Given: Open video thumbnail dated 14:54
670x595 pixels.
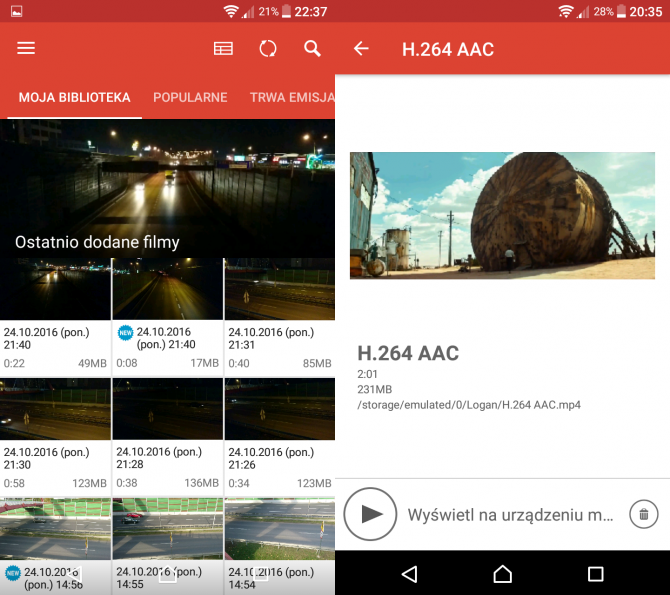Looking at the screenshot, I should 280,529.
